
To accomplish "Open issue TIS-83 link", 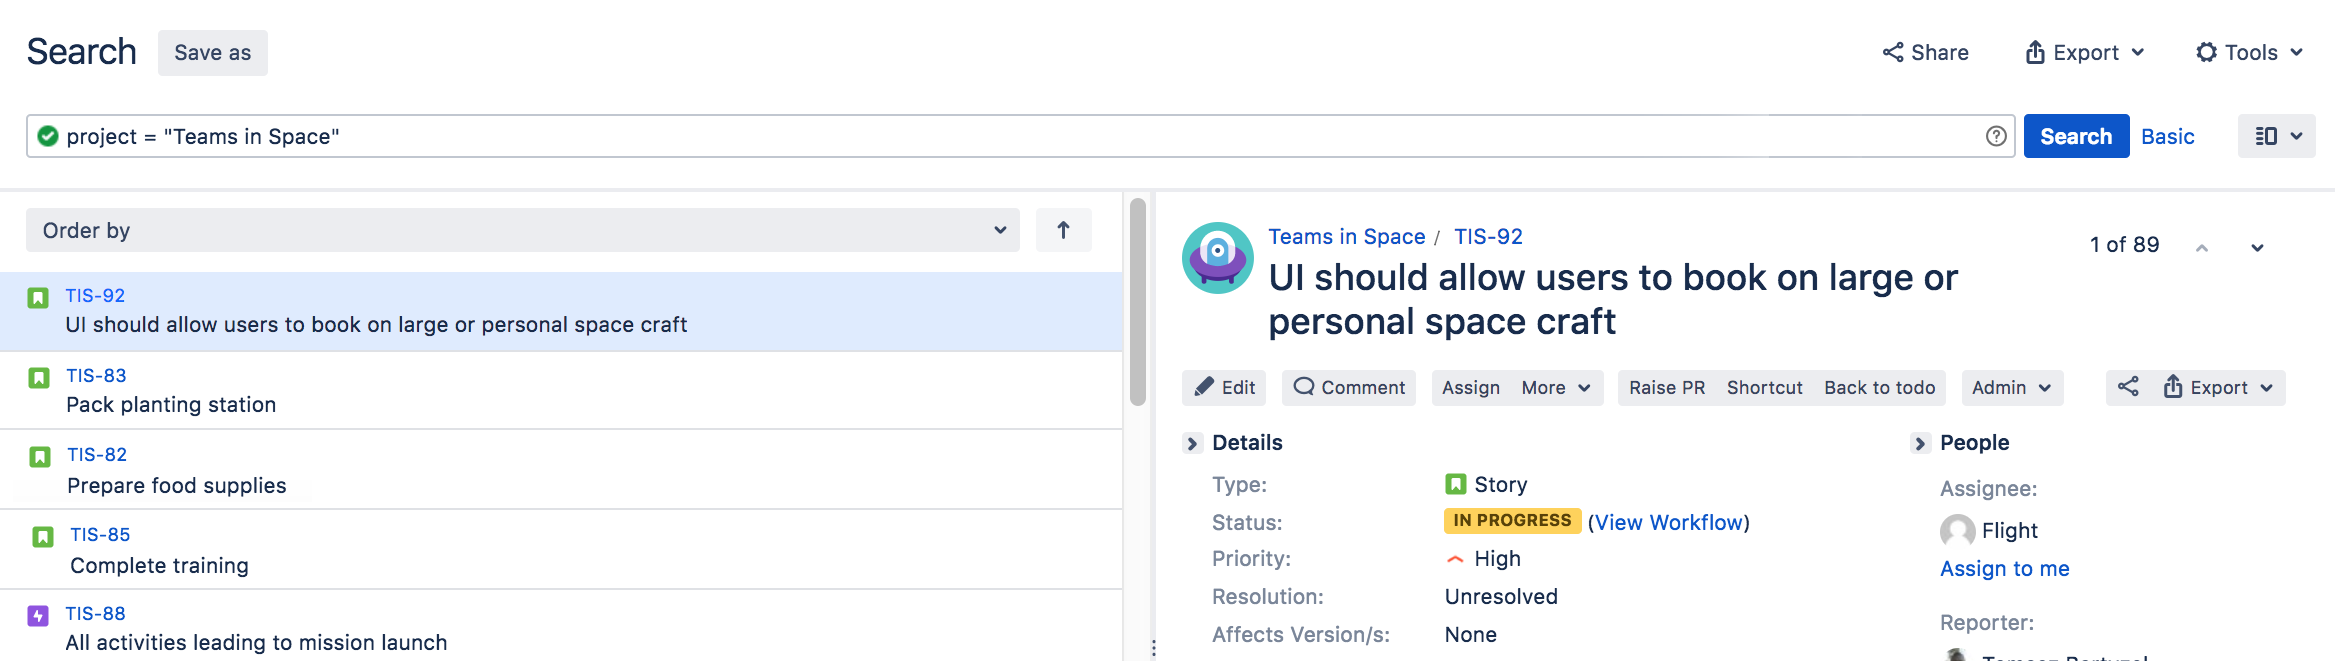I will pos(96,375).
